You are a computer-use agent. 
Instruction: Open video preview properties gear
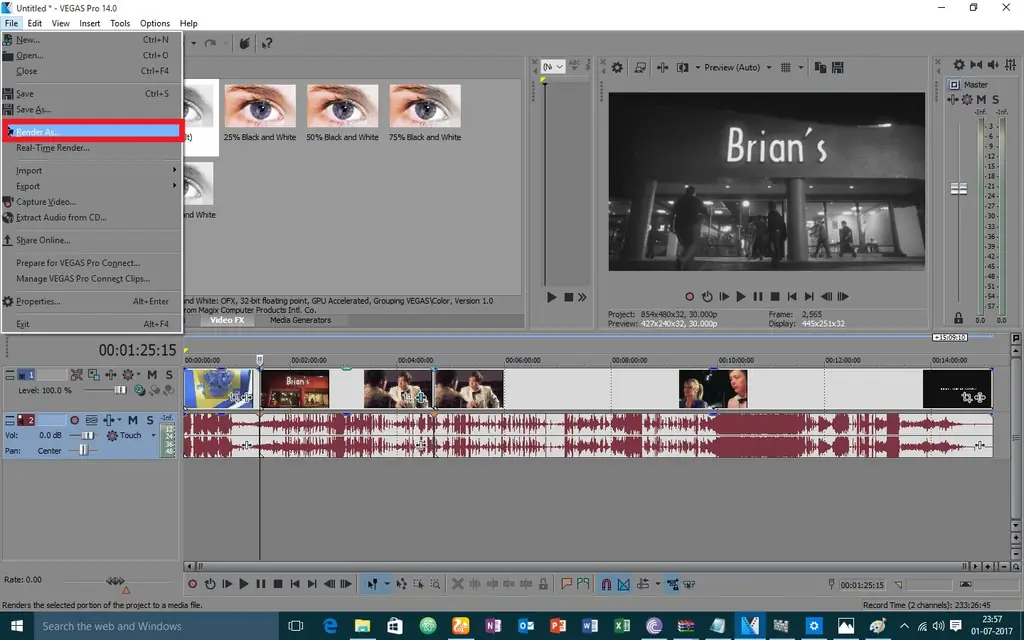coord(617,67)
